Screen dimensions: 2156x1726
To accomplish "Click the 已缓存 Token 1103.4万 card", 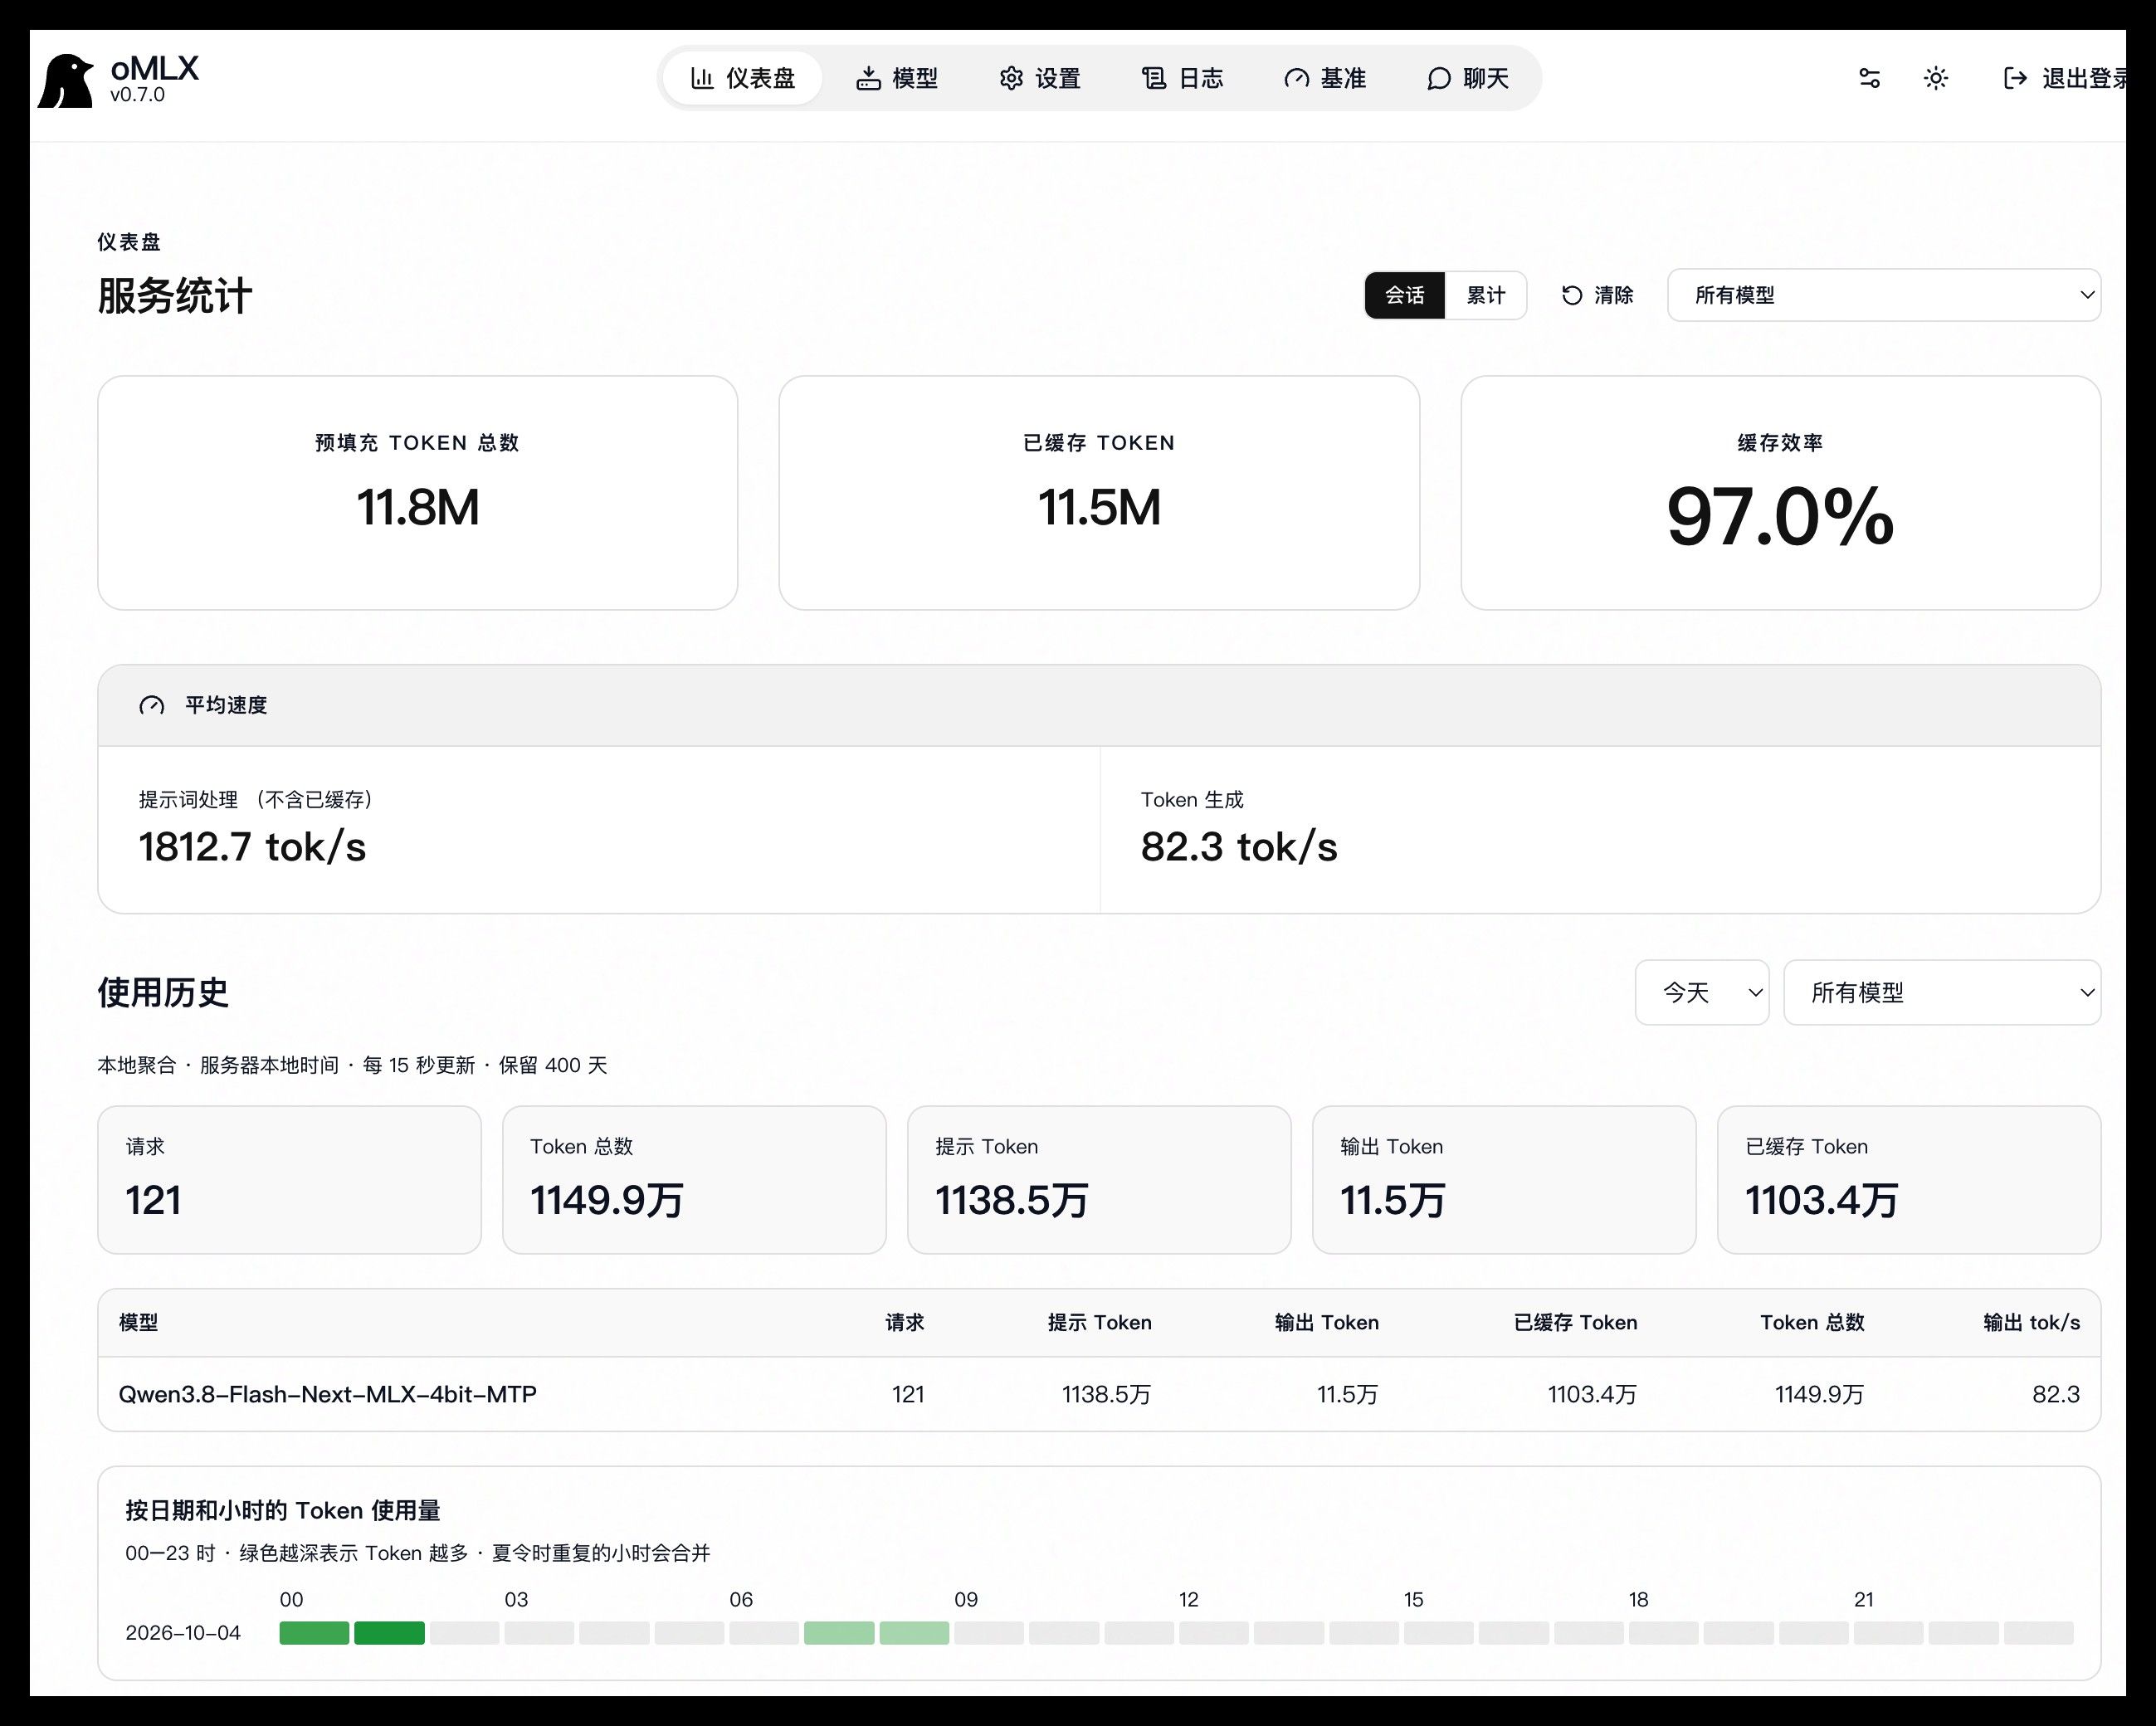I will [x=1909, y=1179].
